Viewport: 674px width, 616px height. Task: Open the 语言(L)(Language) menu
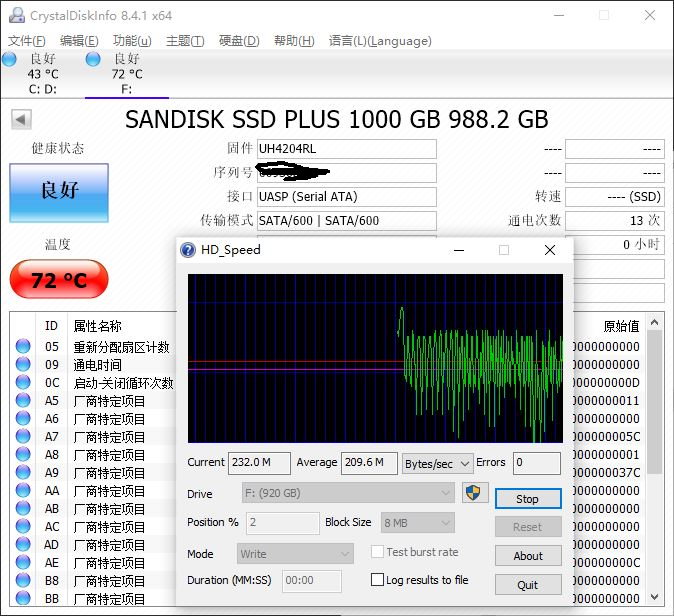click(380, 41)
